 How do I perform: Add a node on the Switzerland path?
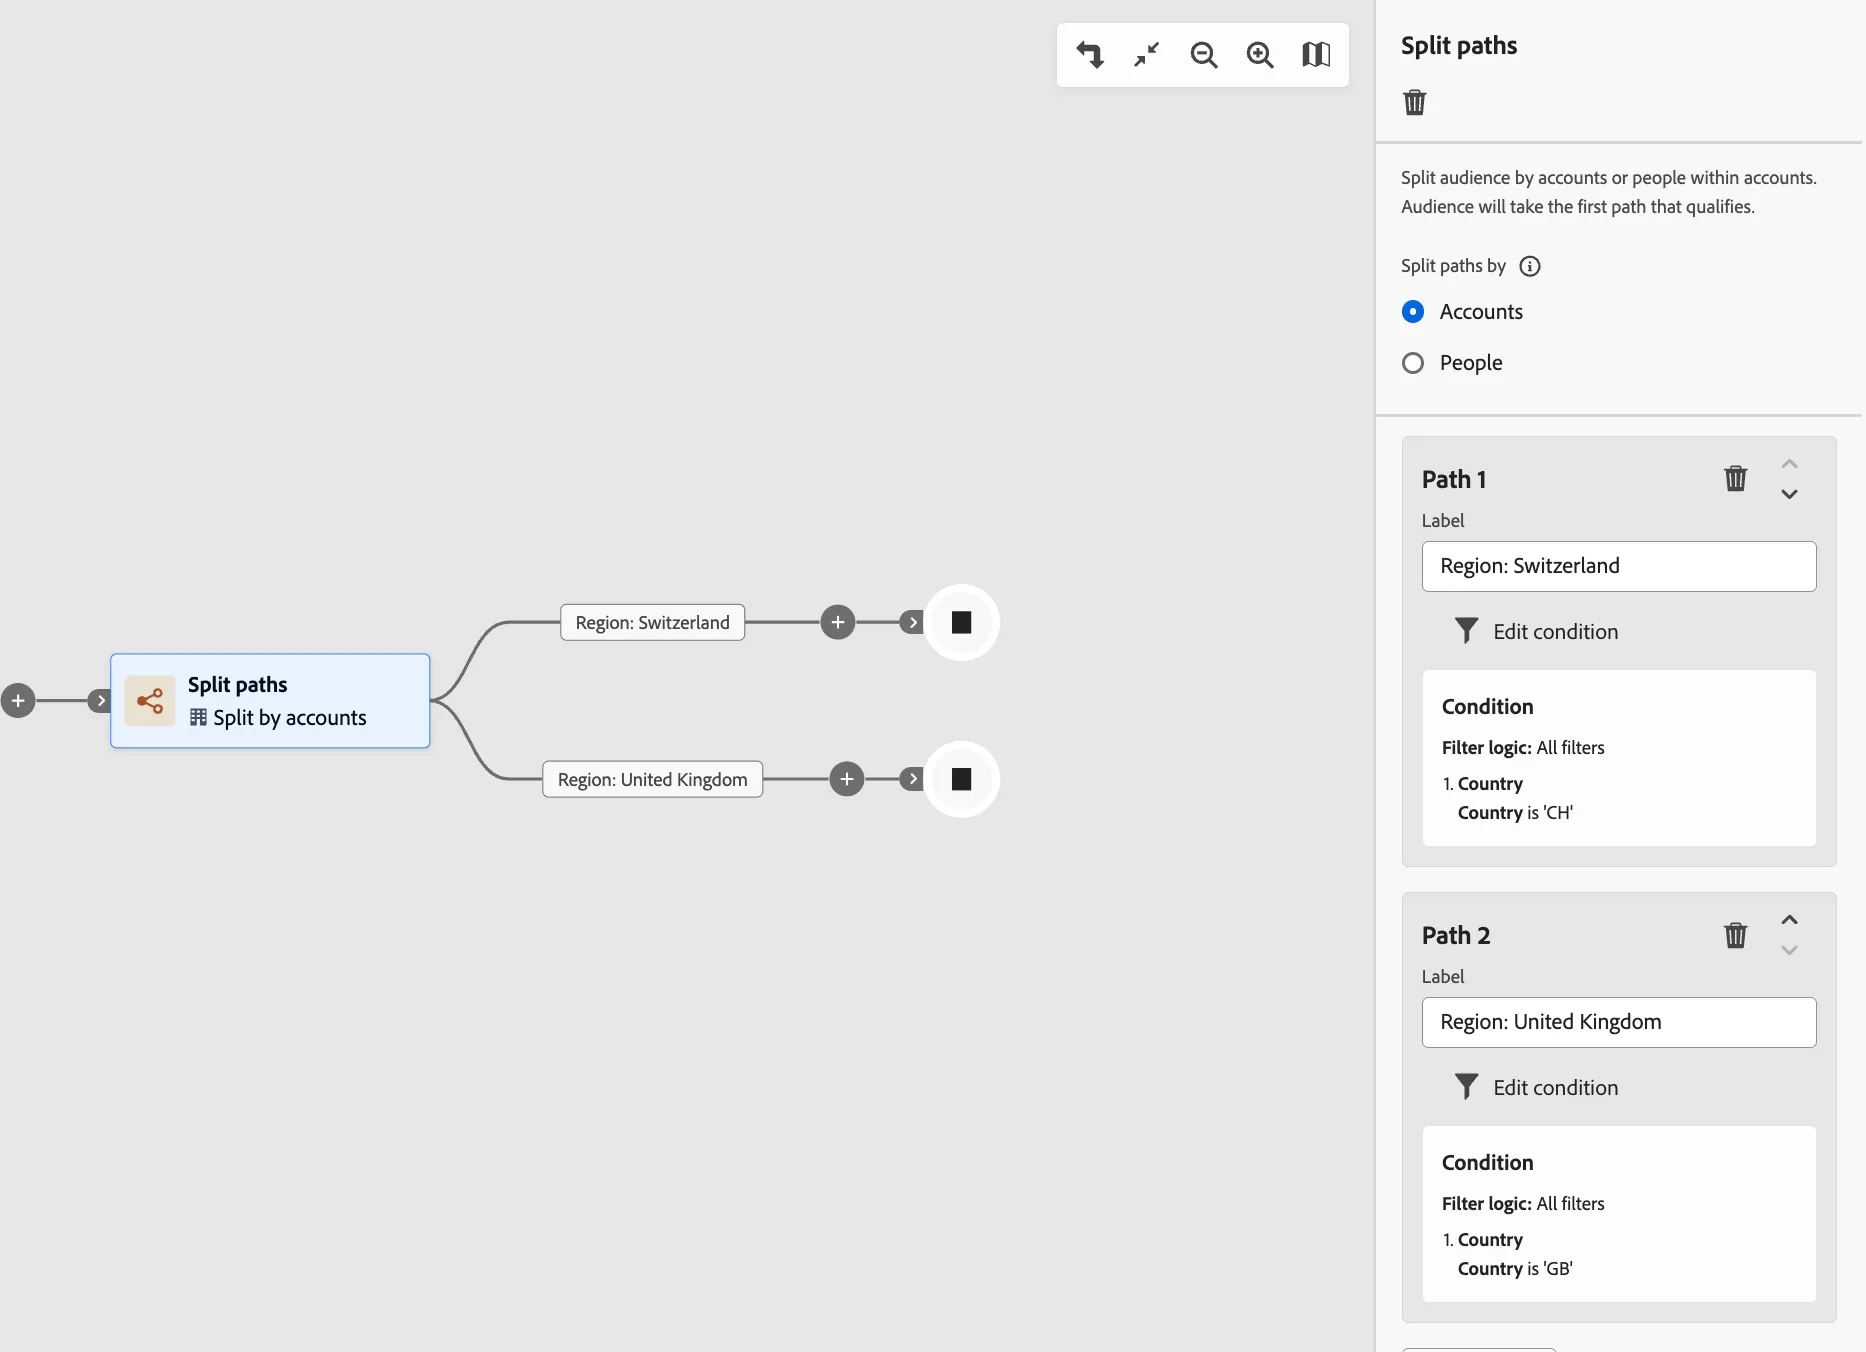(838, 622)
